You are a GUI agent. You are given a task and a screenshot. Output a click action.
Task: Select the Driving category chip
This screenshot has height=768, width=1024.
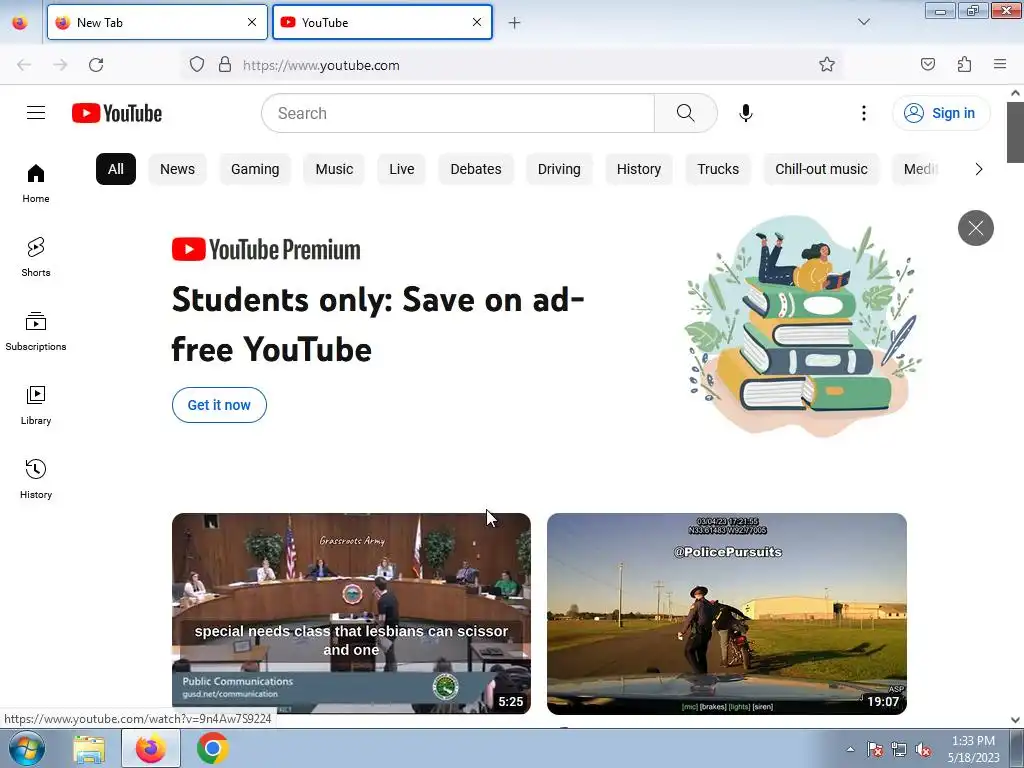[x=559, y=169]
